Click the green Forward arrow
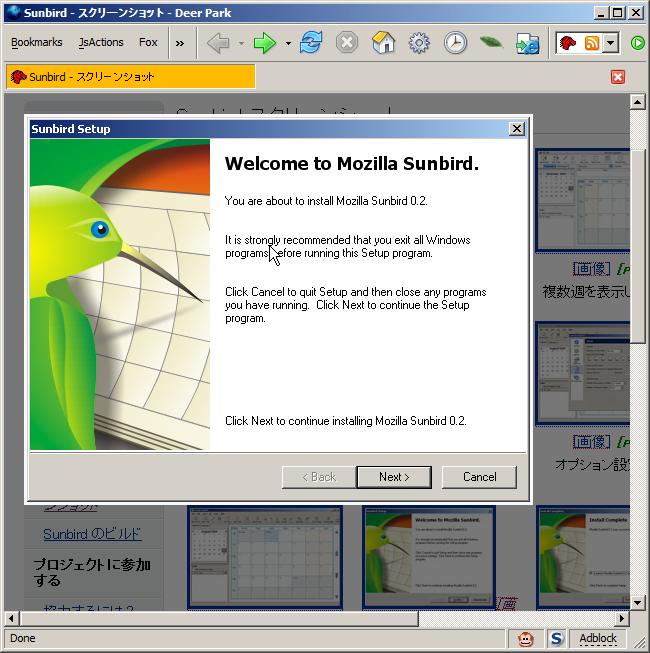650x653 pixels. (x=265, y=42)
